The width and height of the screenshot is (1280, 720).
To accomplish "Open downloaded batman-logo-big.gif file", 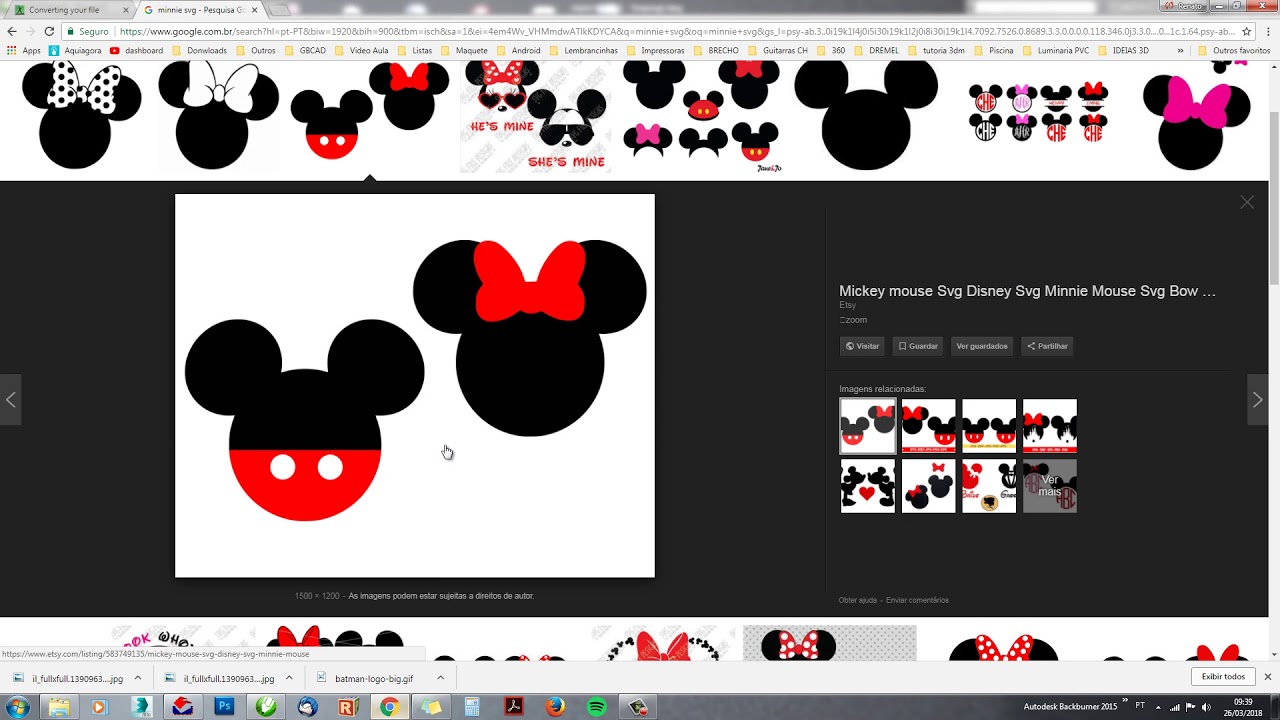I will [368, 678].
